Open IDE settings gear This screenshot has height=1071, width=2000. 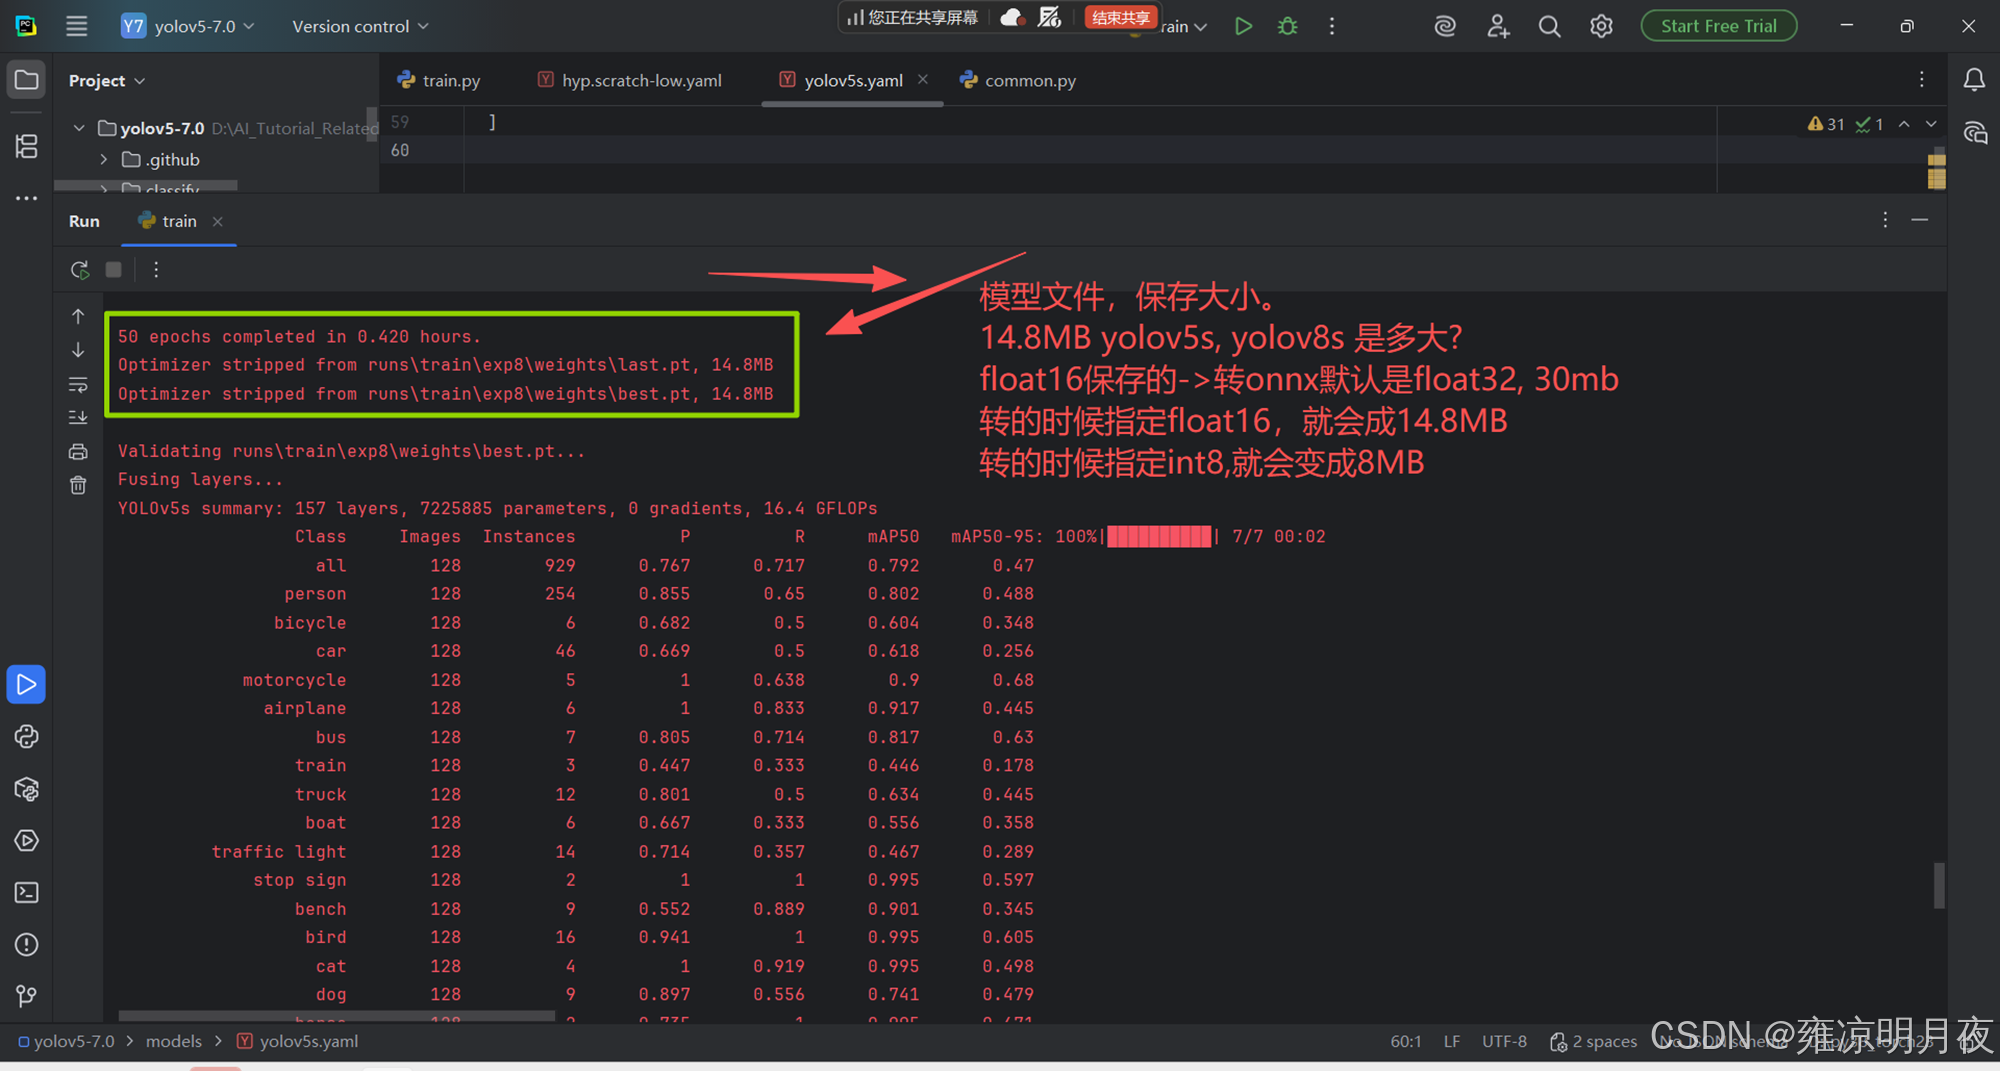point(1601,26)
